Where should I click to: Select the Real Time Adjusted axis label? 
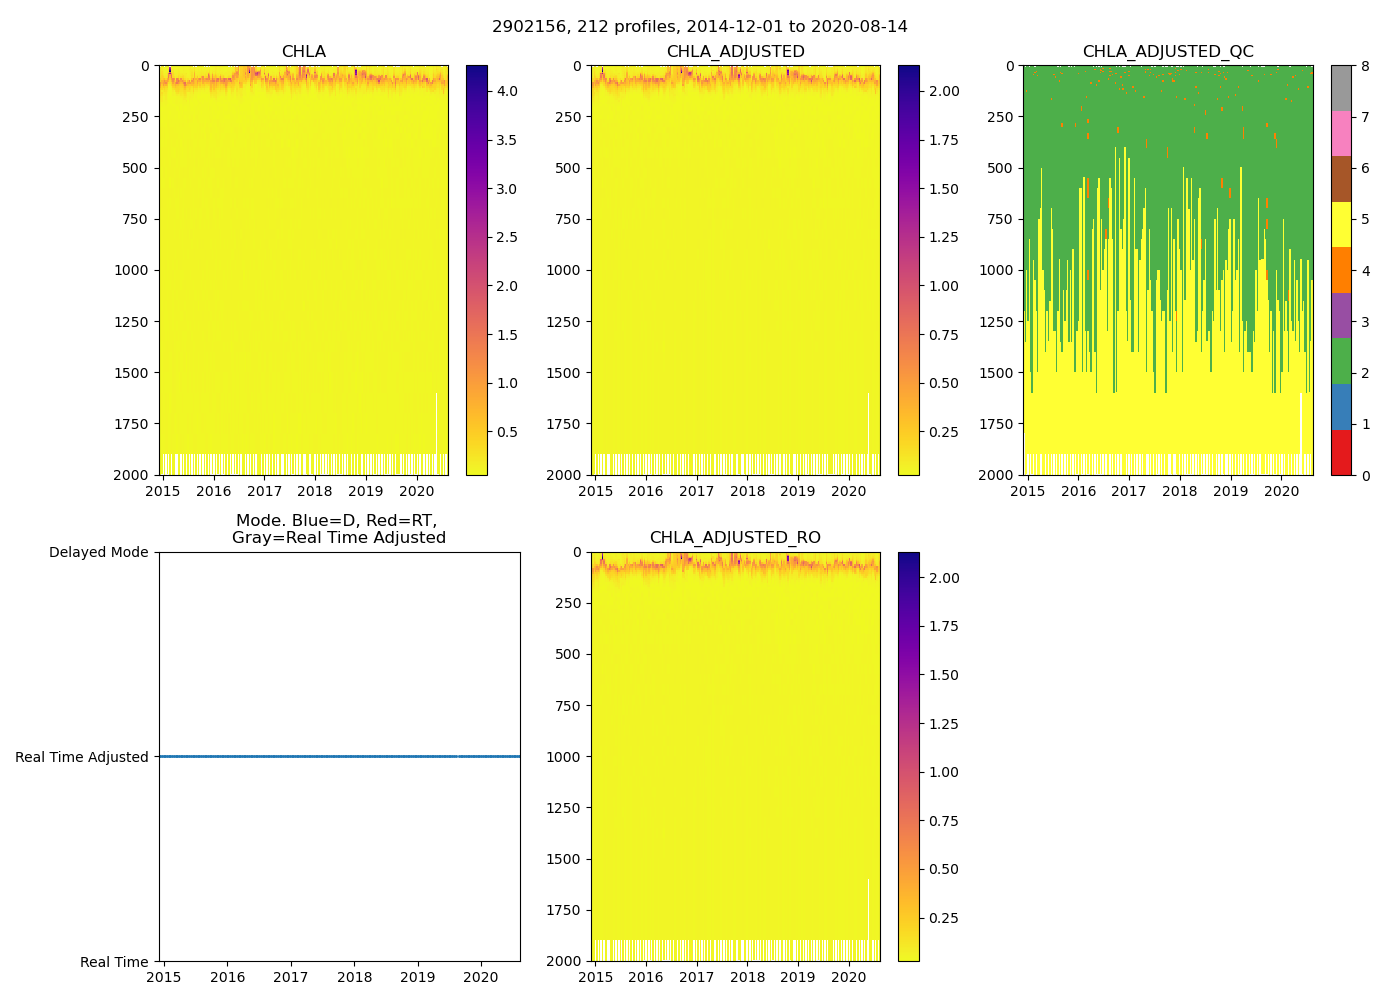click(82, 758)
